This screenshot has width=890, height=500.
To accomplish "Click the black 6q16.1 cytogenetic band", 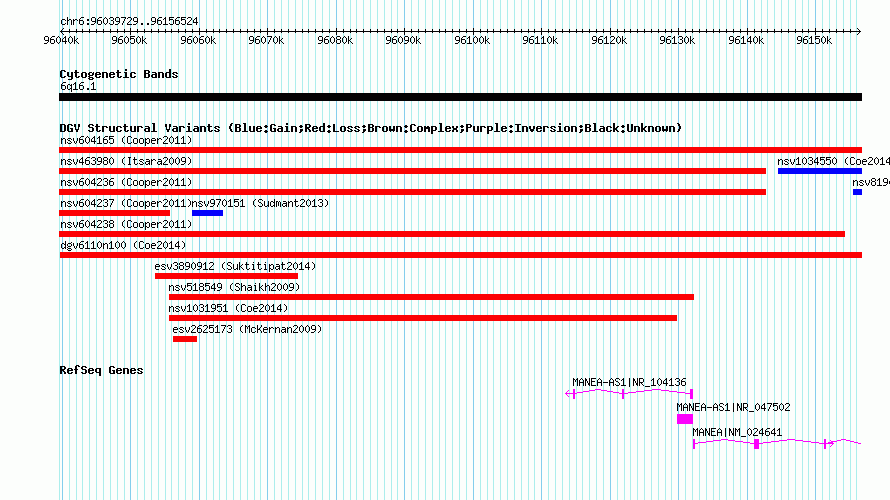I will click(x=460, y=97).
